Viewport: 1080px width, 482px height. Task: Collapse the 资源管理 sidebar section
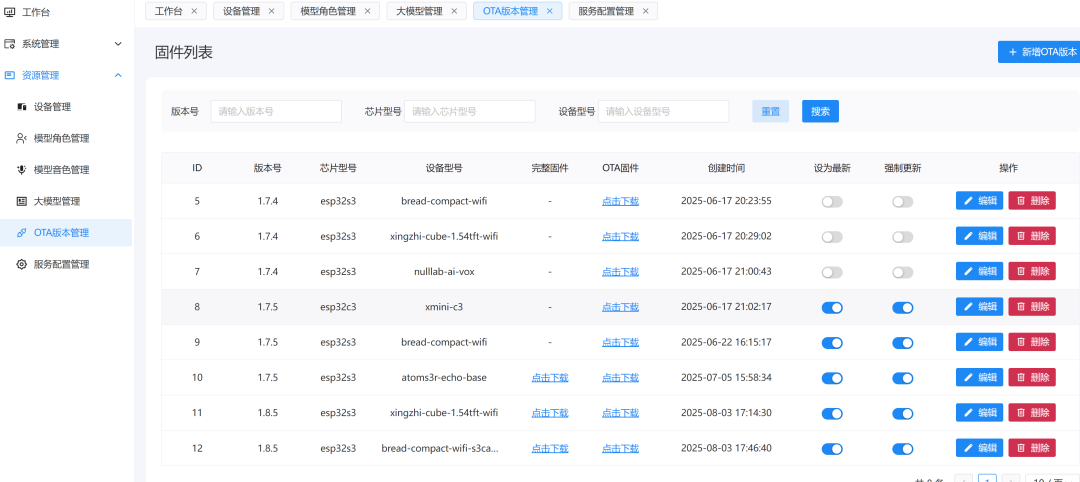point(118,75)
